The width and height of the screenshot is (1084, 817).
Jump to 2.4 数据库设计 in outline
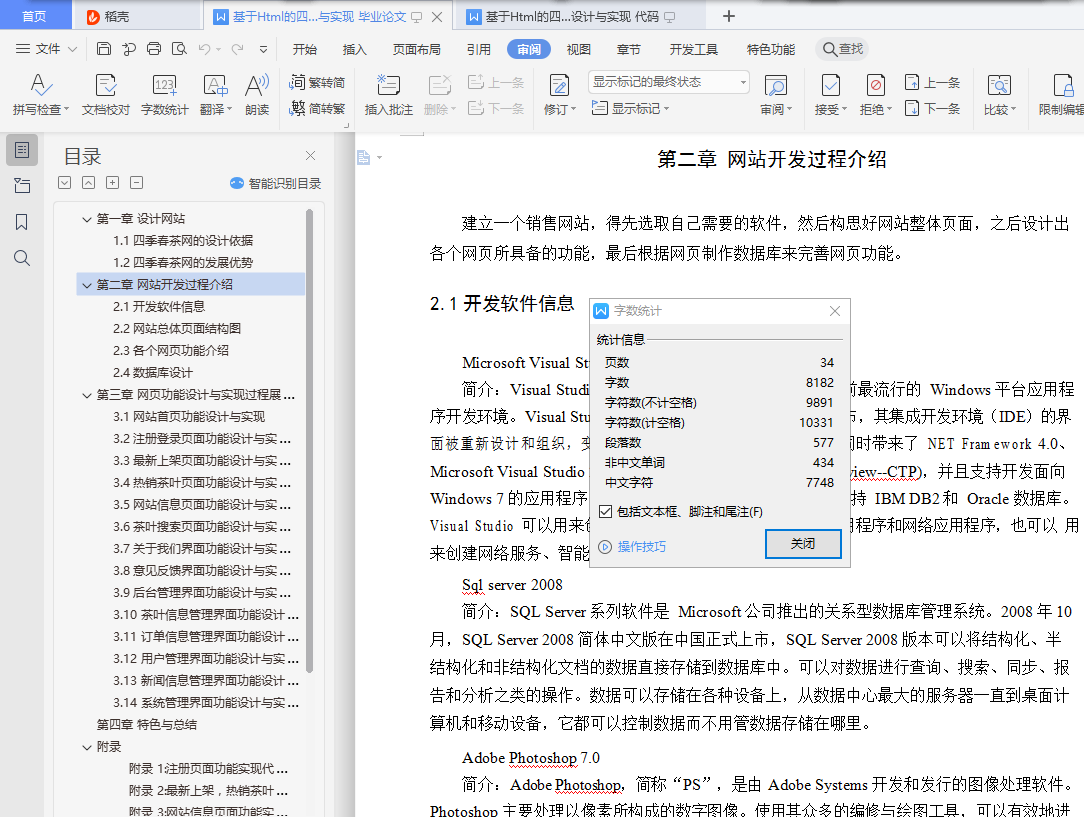click(x=153, y=373)
